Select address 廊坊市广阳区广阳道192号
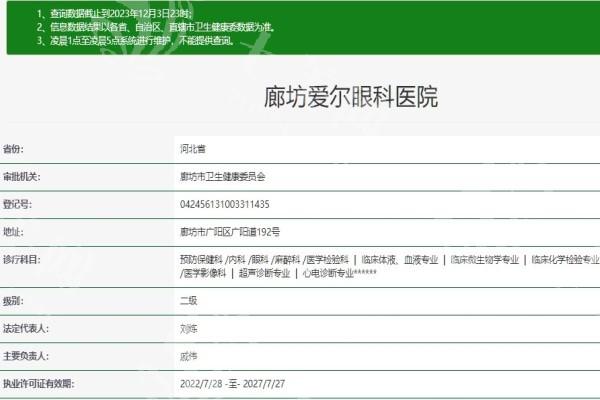 (230, 232)
